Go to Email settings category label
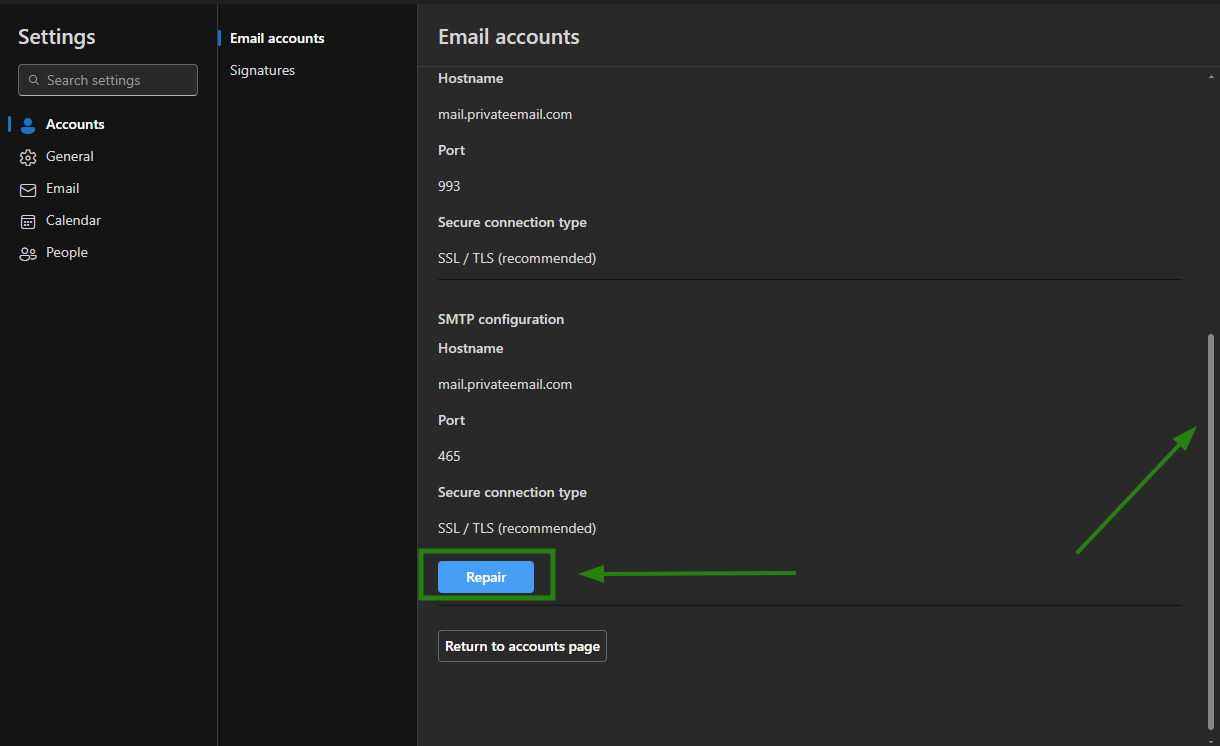Viewport: 1220px width, 746px height. [x=62, y=188]
